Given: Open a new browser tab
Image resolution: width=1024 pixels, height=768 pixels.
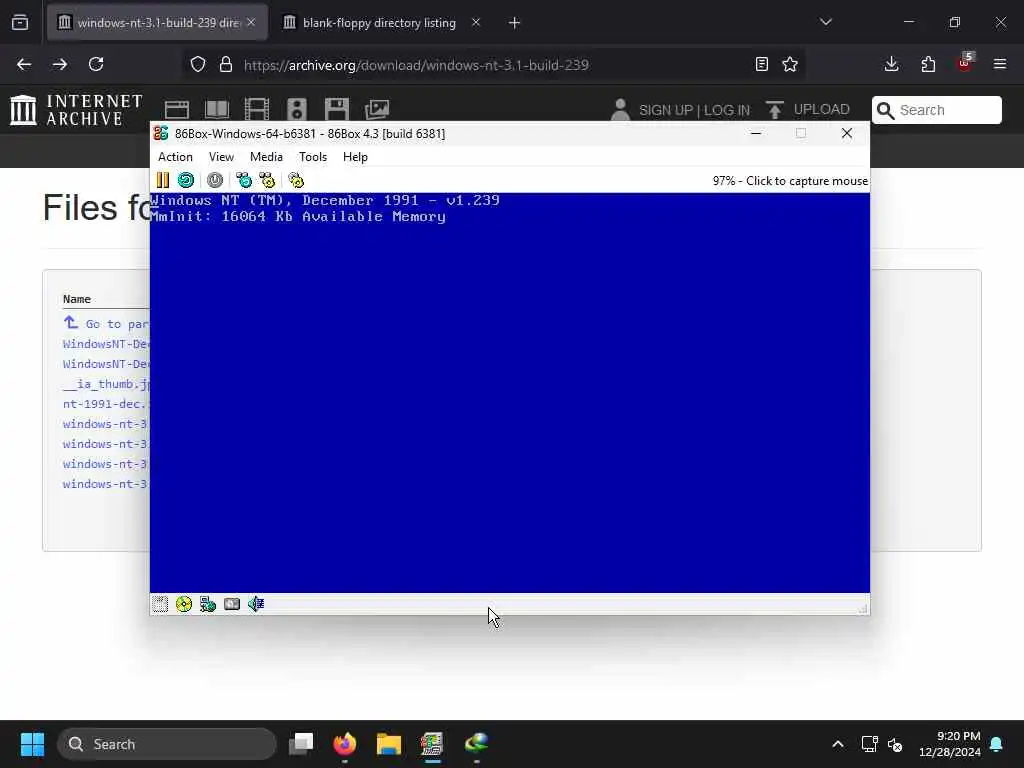Looking at the screenshot, I should (515, 23).
